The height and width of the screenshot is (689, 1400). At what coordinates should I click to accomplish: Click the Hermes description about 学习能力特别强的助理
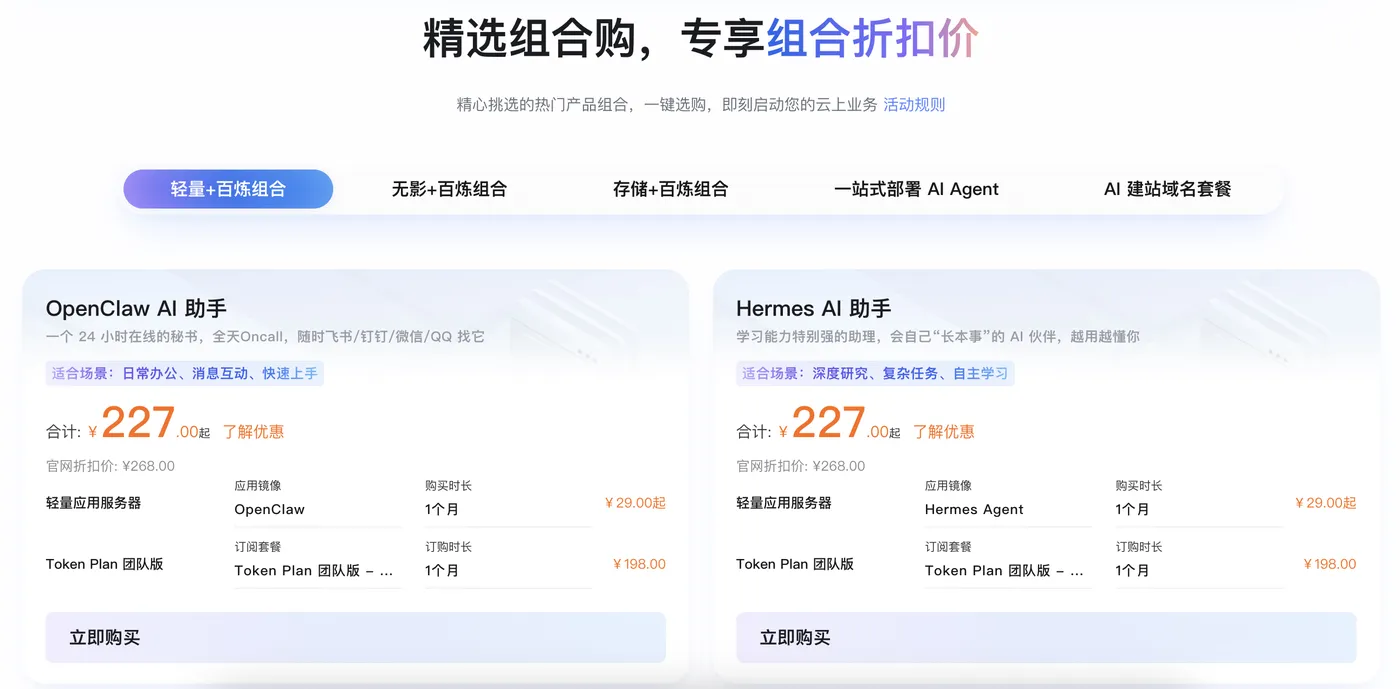(938, 337)
